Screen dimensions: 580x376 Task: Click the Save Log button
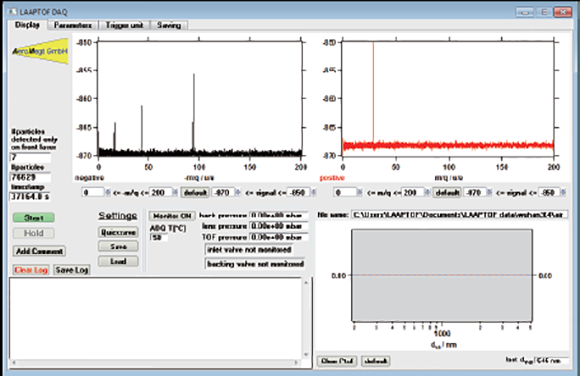(x=72, y=270)
